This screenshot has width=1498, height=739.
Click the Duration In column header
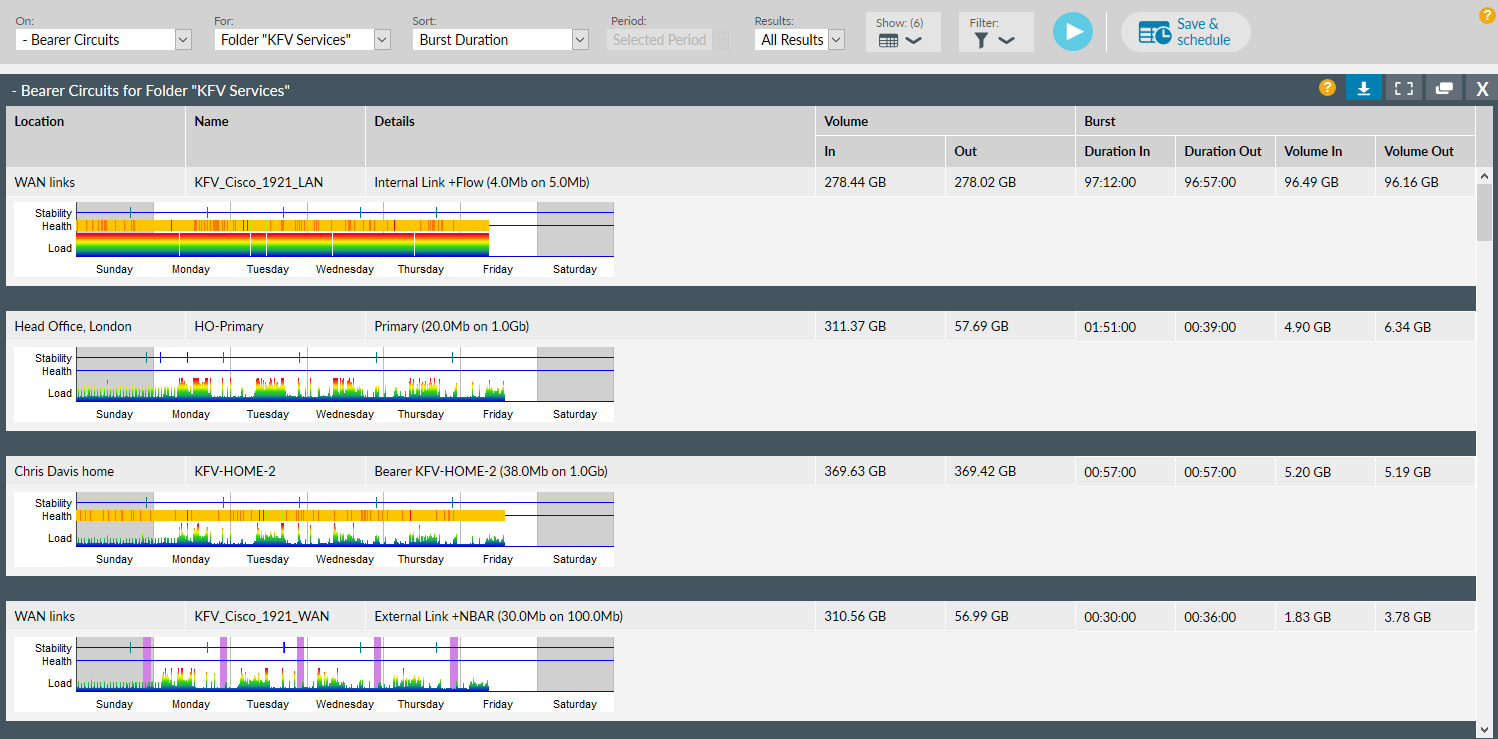pos(1117,152)
